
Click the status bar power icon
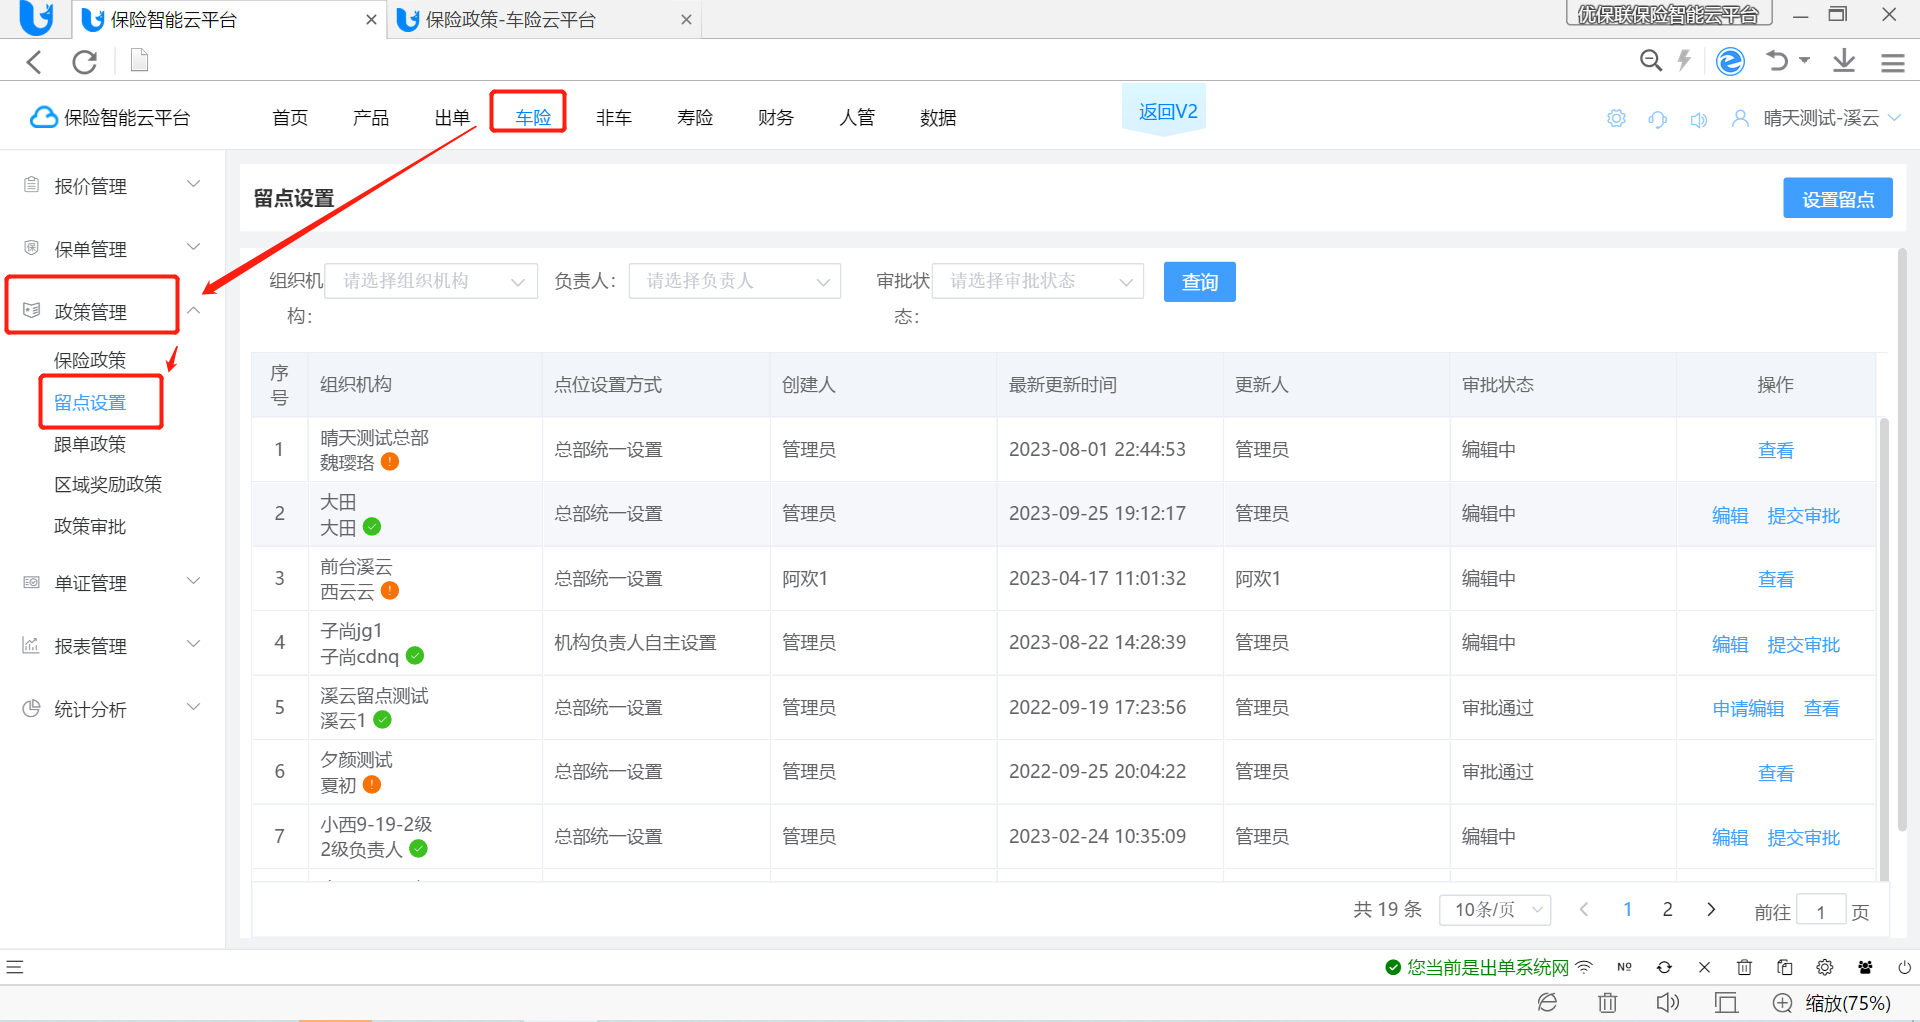pyautogui.click(x=1905, y=967)
